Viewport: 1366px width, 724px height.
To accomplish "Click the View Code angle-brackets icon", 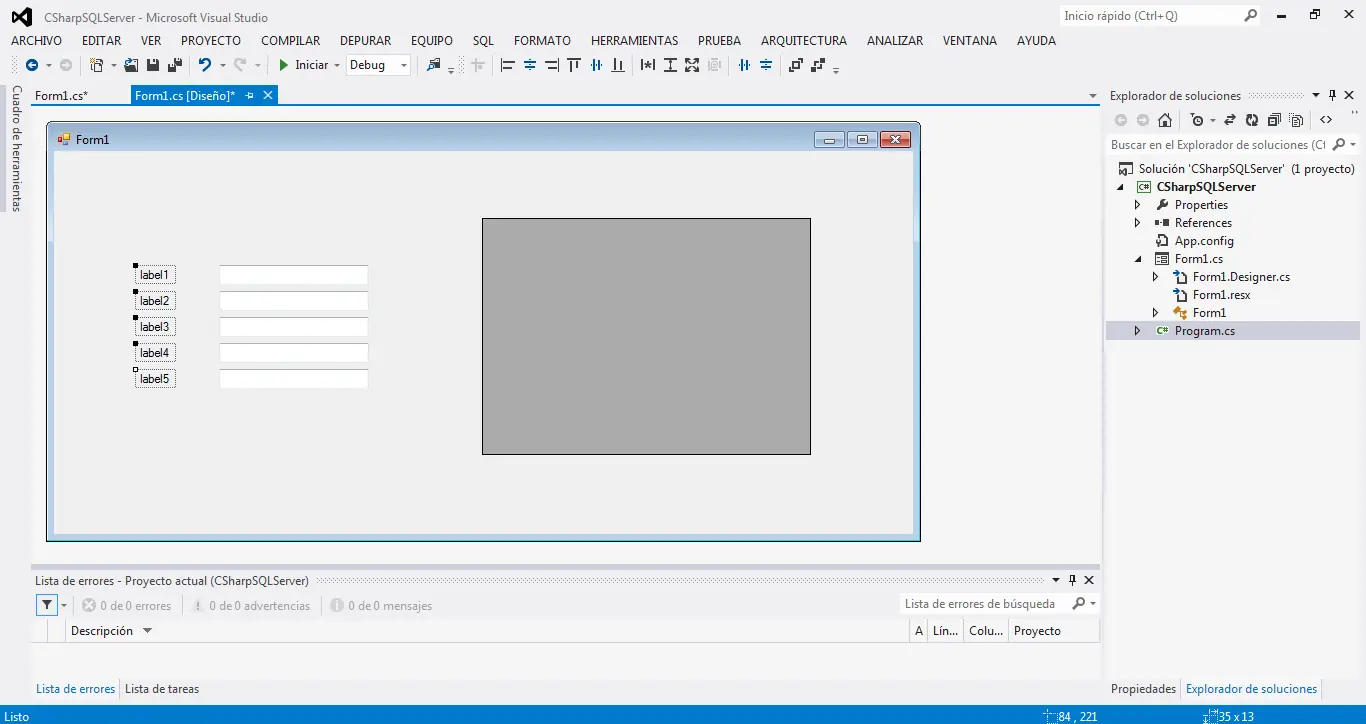I will (x=1326, y=120).
